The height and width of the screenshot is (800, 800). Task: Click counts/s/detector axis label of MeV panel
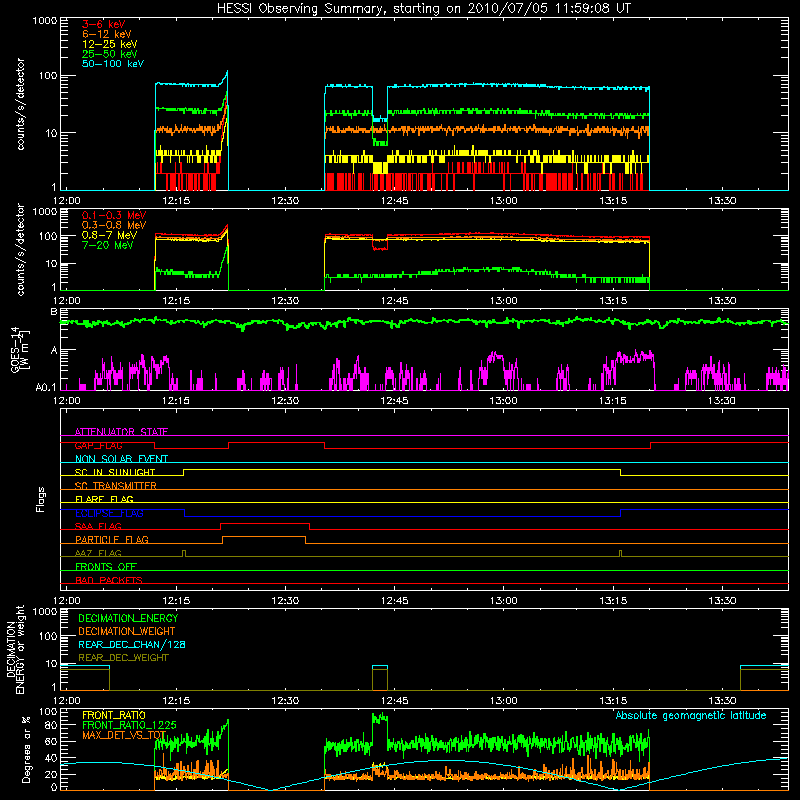20,250
